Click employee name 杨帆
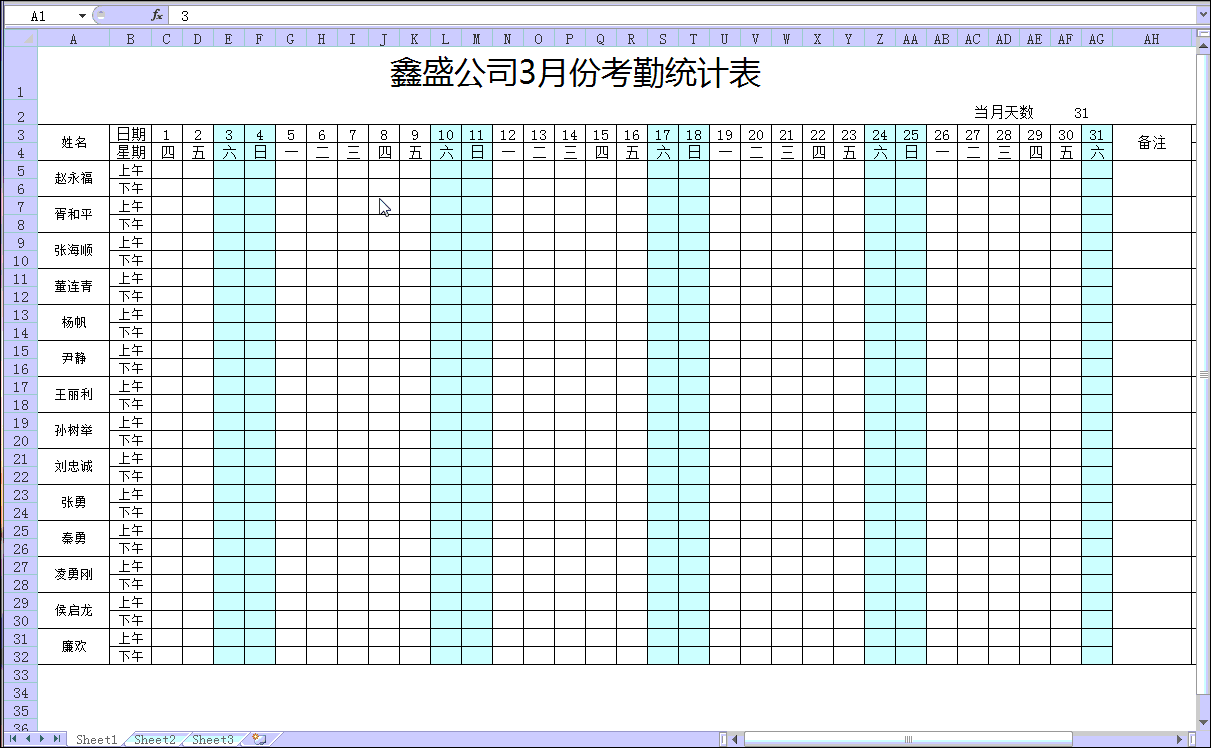The height and width of the screenshot is (748, 1211). [x=73, y=323]
